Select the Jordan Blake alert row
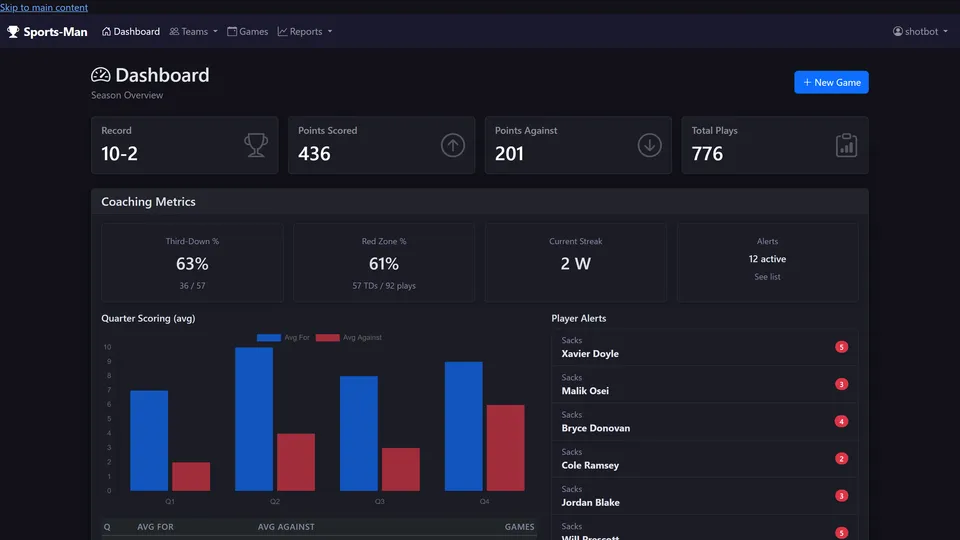 point(705,496)
